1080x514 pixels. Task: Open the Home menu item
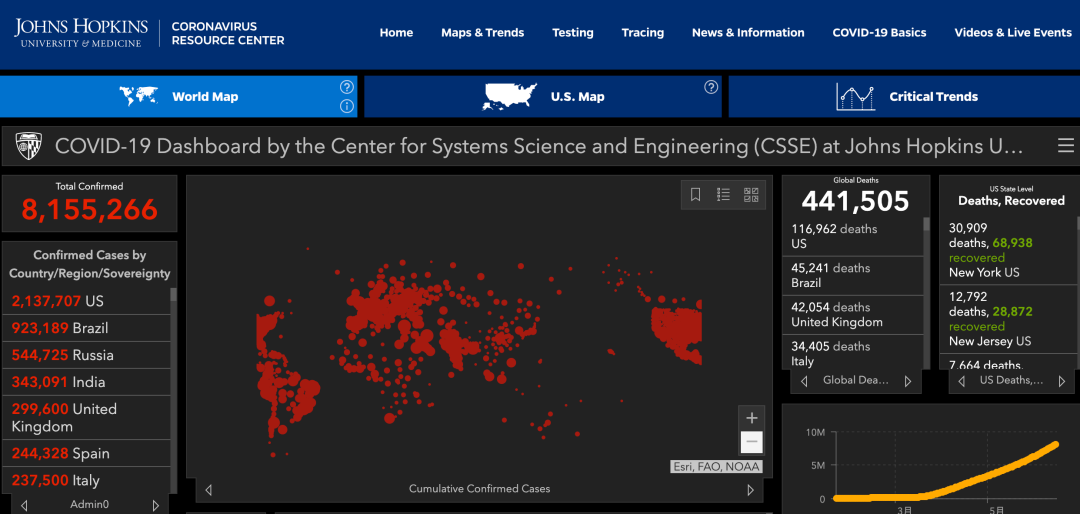[x=396, y=32]
